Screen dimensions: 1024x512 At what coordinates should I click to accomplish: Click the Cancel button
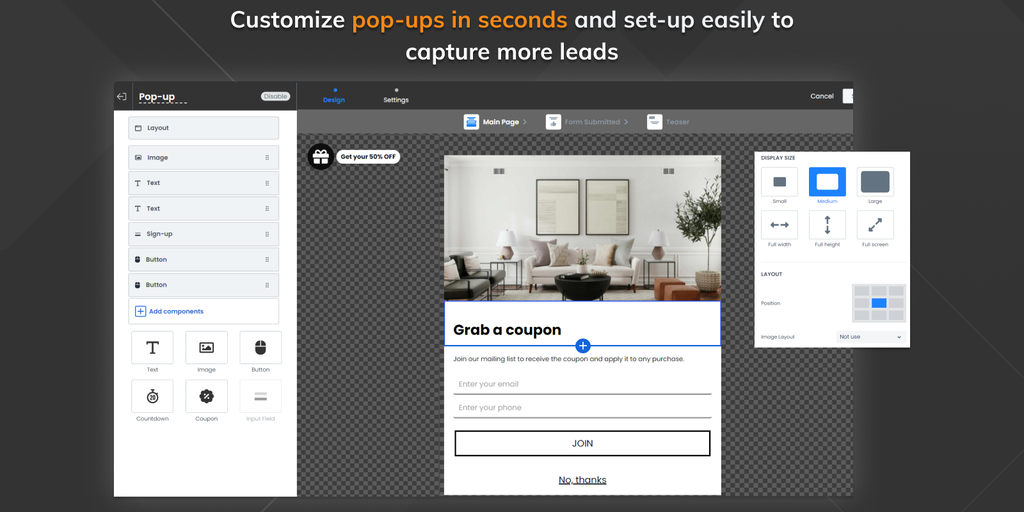[821, 97]
